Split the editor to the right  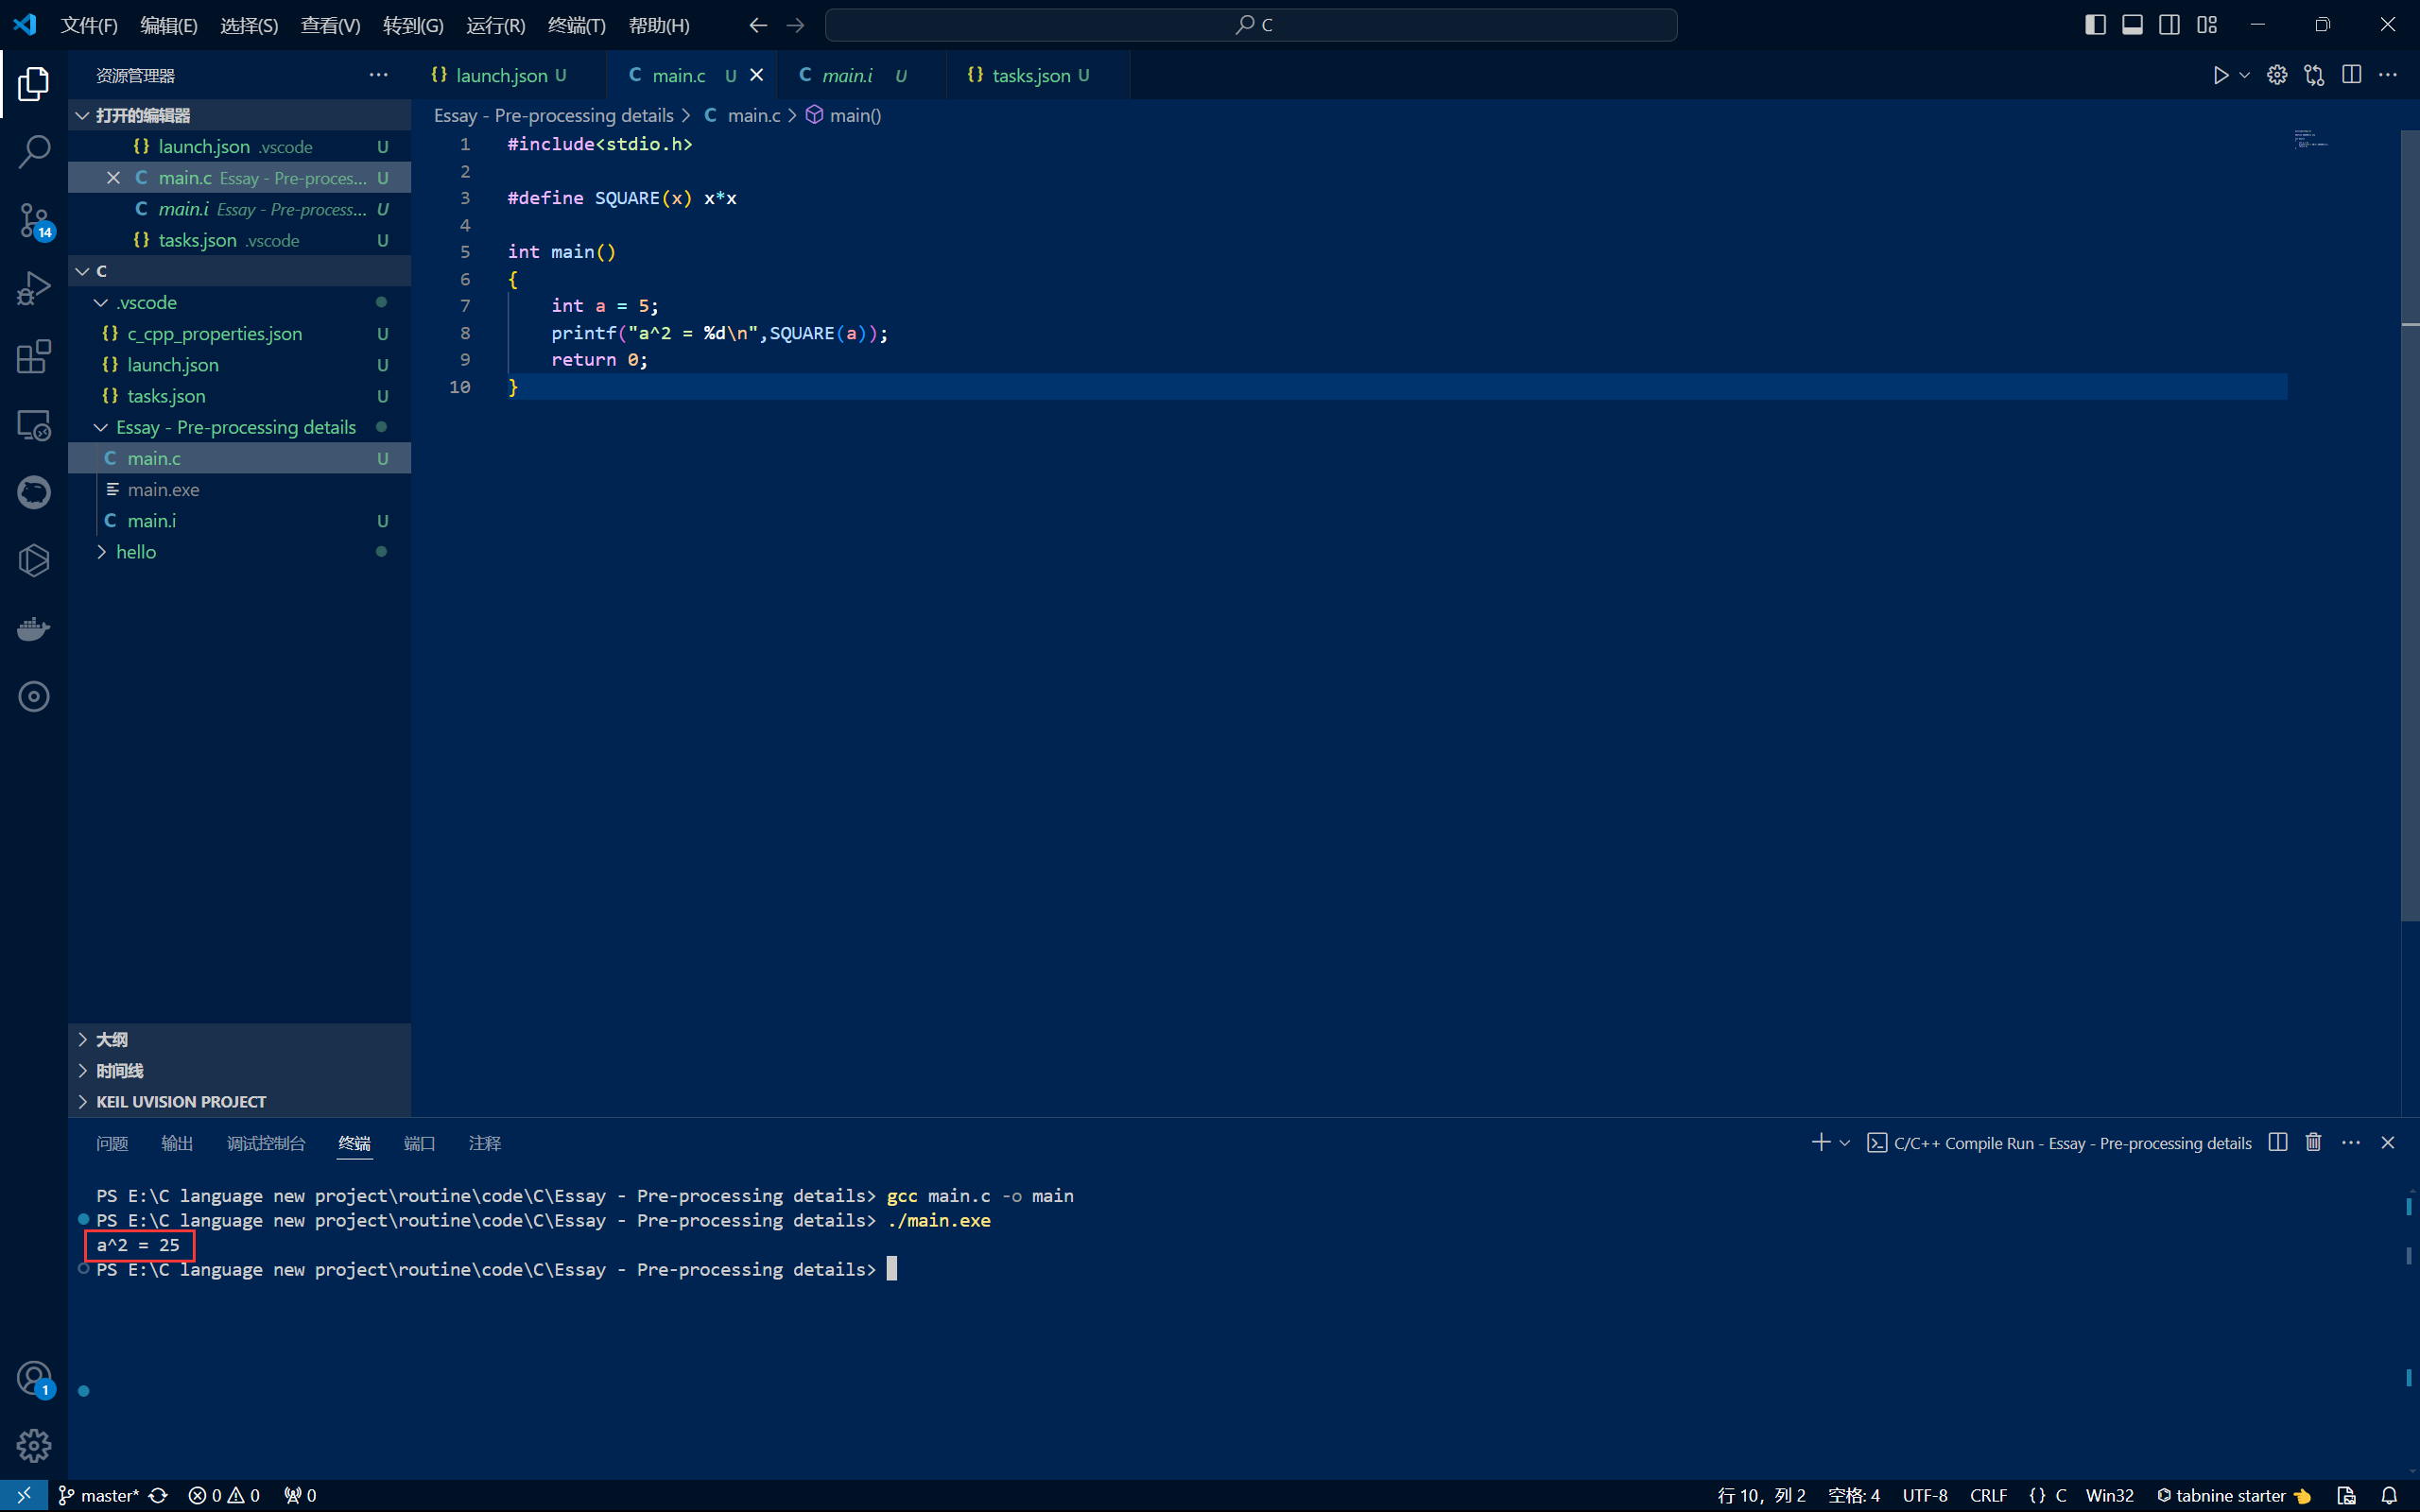[x=2352, y=75]
